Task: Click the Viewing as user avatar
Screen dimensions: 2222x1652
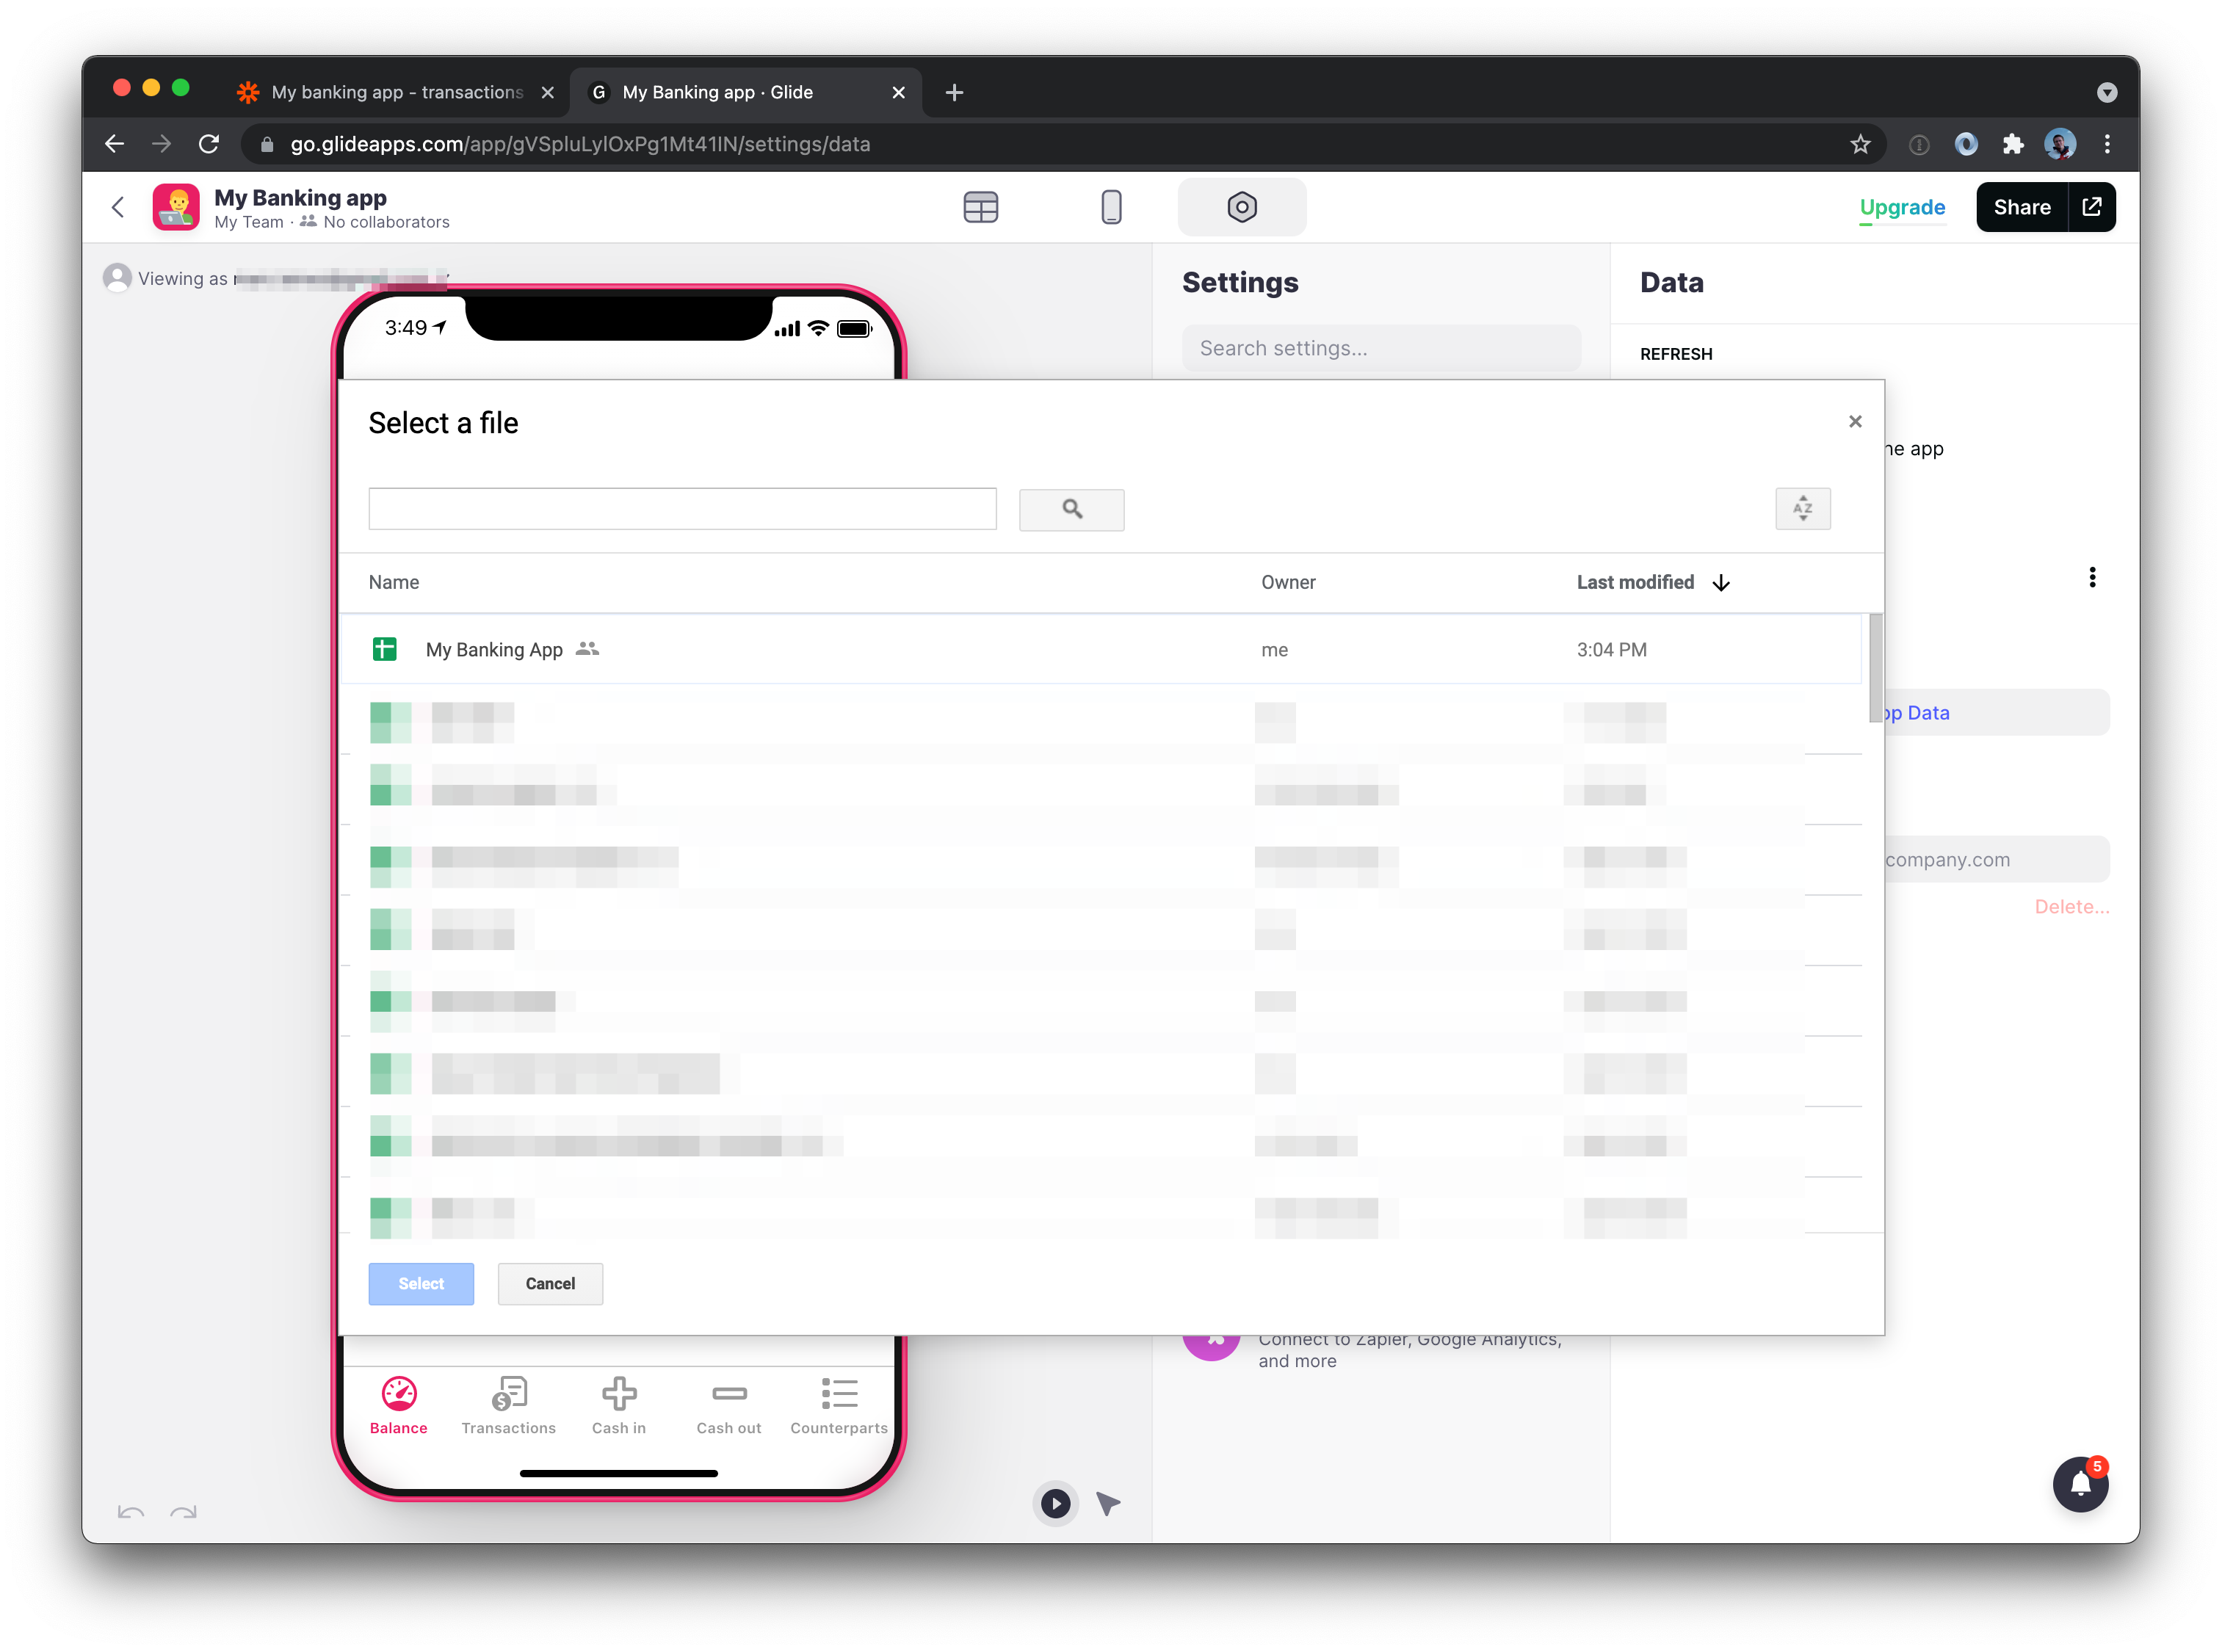Action: click(117, 278)
